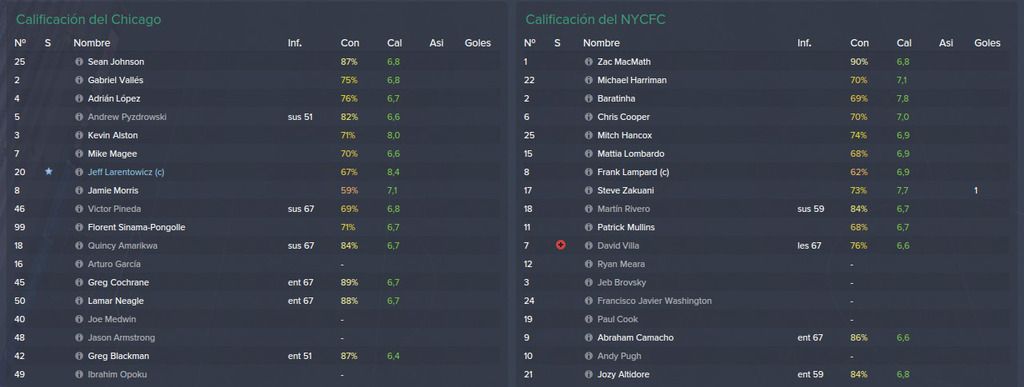Sort Chicago table by Cal column
This screenshot has width=1024, height=387.
[394, 43]
